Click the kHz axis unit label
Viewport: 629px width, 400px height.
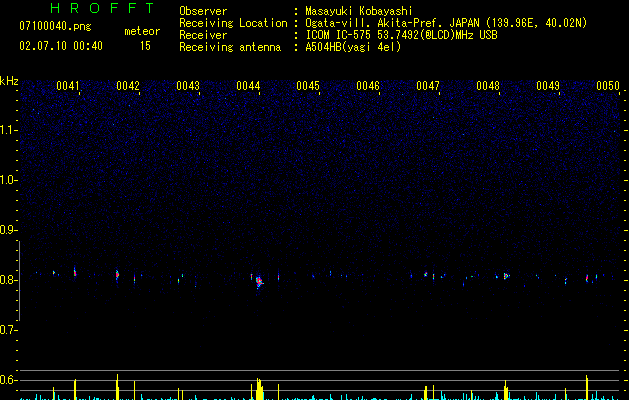tap(9, 81)
